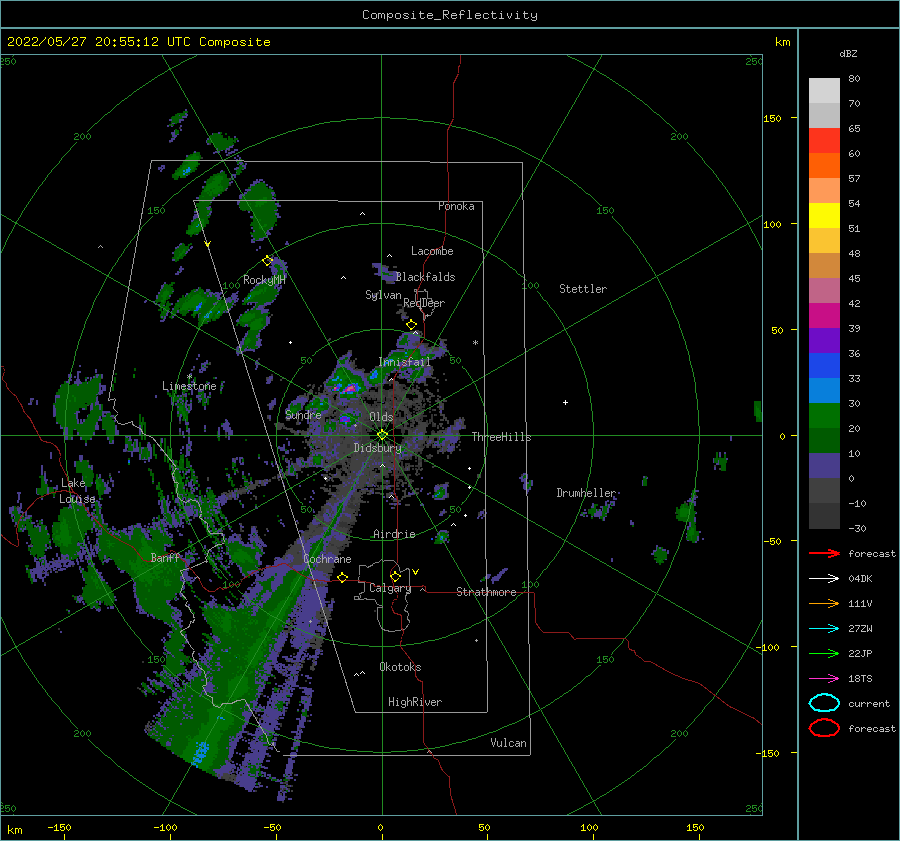900x841 pixels.
Task: Click the yellow diamond marker south of RedDeer
Action: pyautogui.click(x=412, y=325)
